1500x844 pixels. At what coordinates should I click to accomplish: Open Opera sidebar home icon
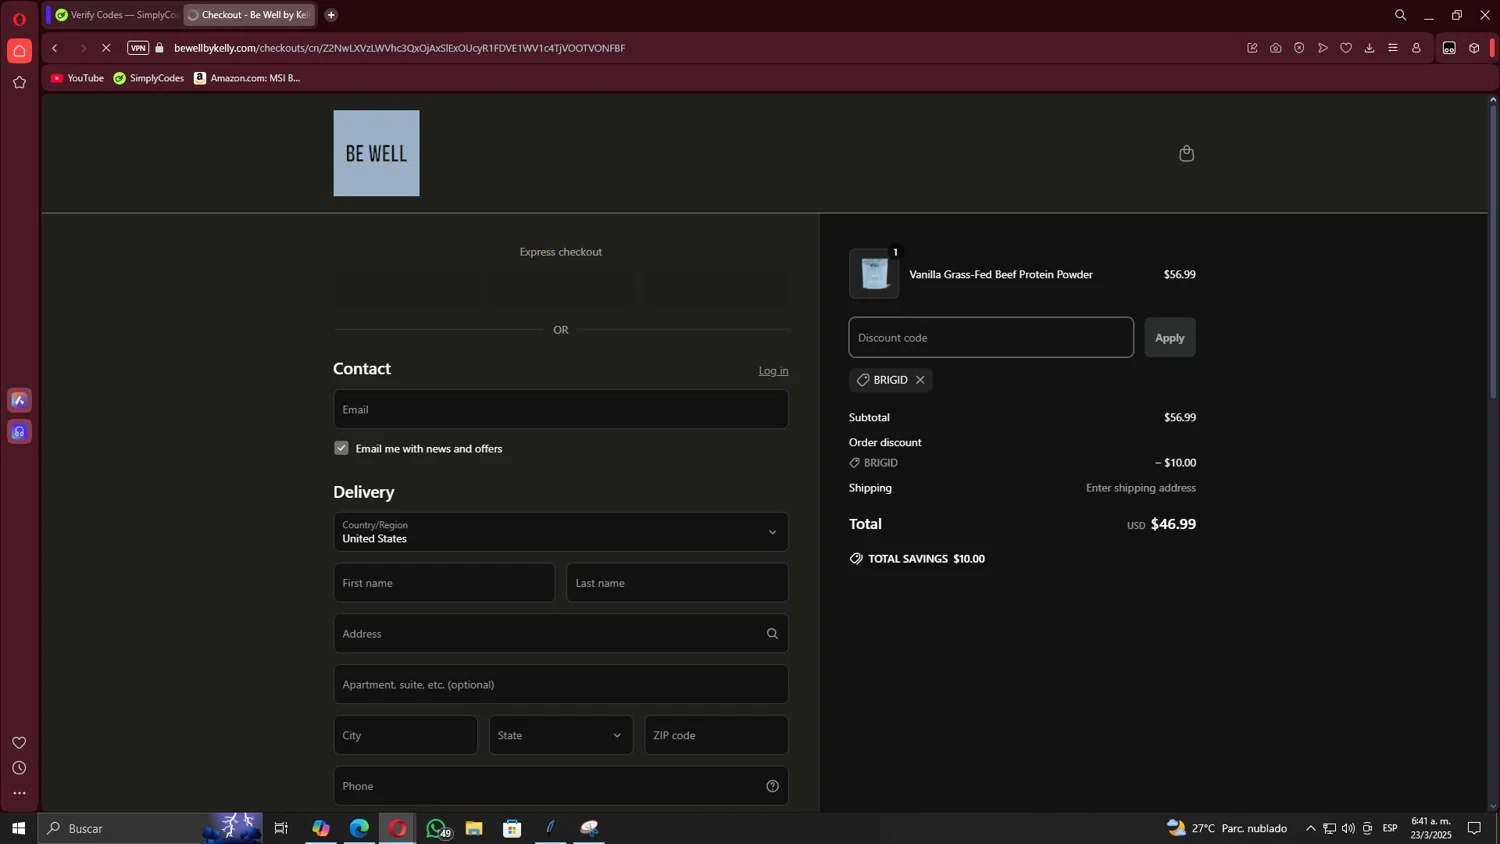click(19, 51)
